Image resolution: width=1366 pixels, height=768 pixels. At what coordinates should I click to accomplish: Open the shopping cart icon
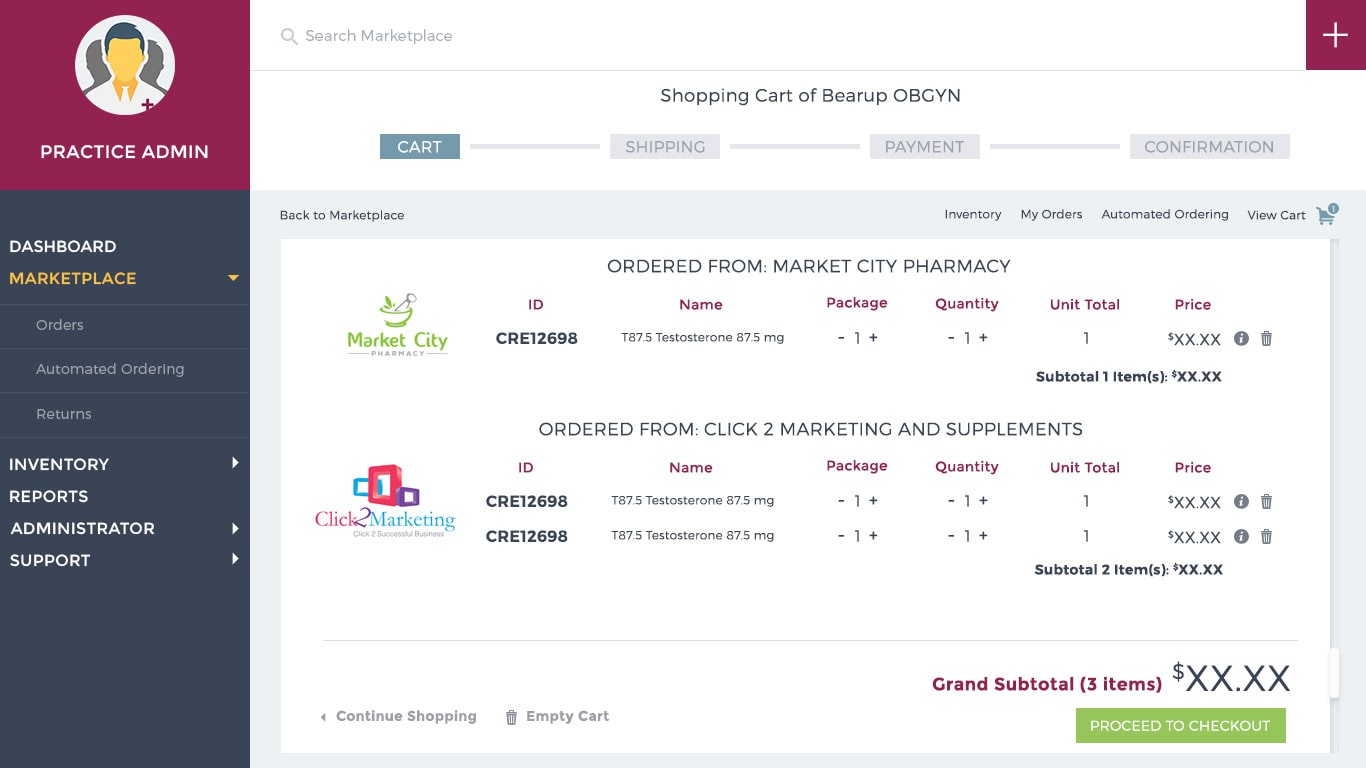1326,215
